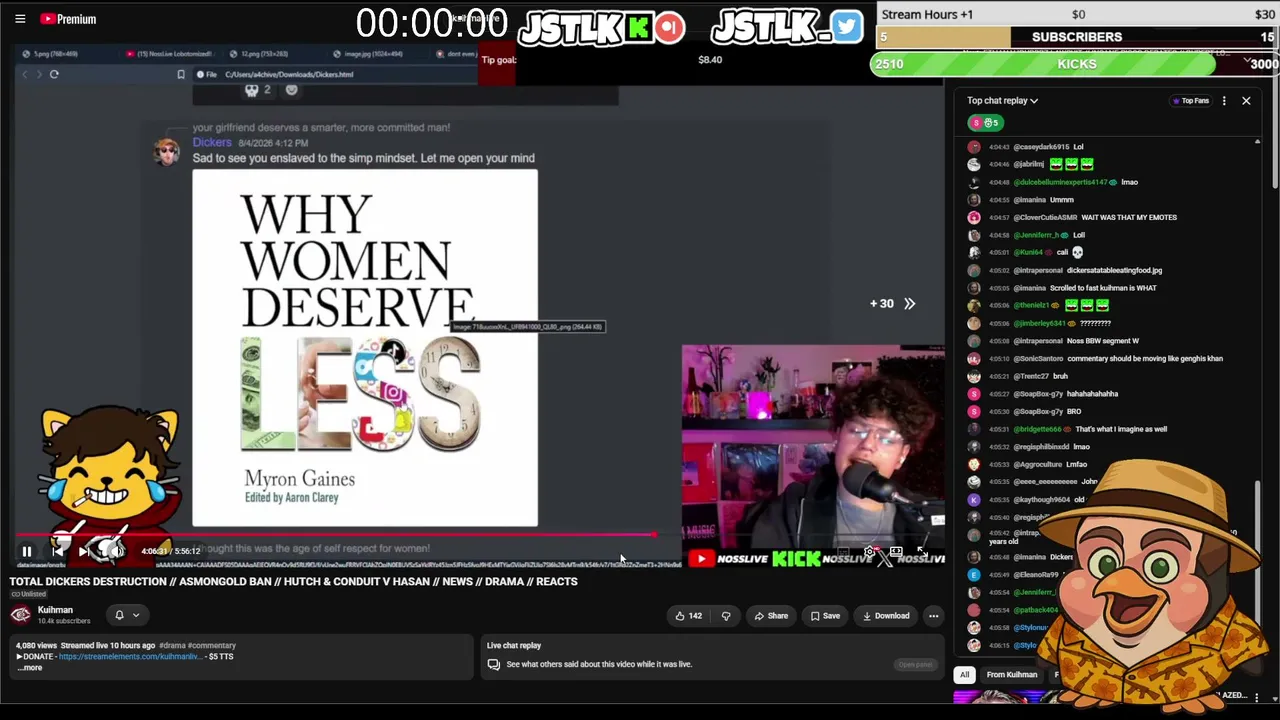Pause the video playback
The width and height of the screenshot is (1280, 720).
pyautogui.click(x=27, y=551)
